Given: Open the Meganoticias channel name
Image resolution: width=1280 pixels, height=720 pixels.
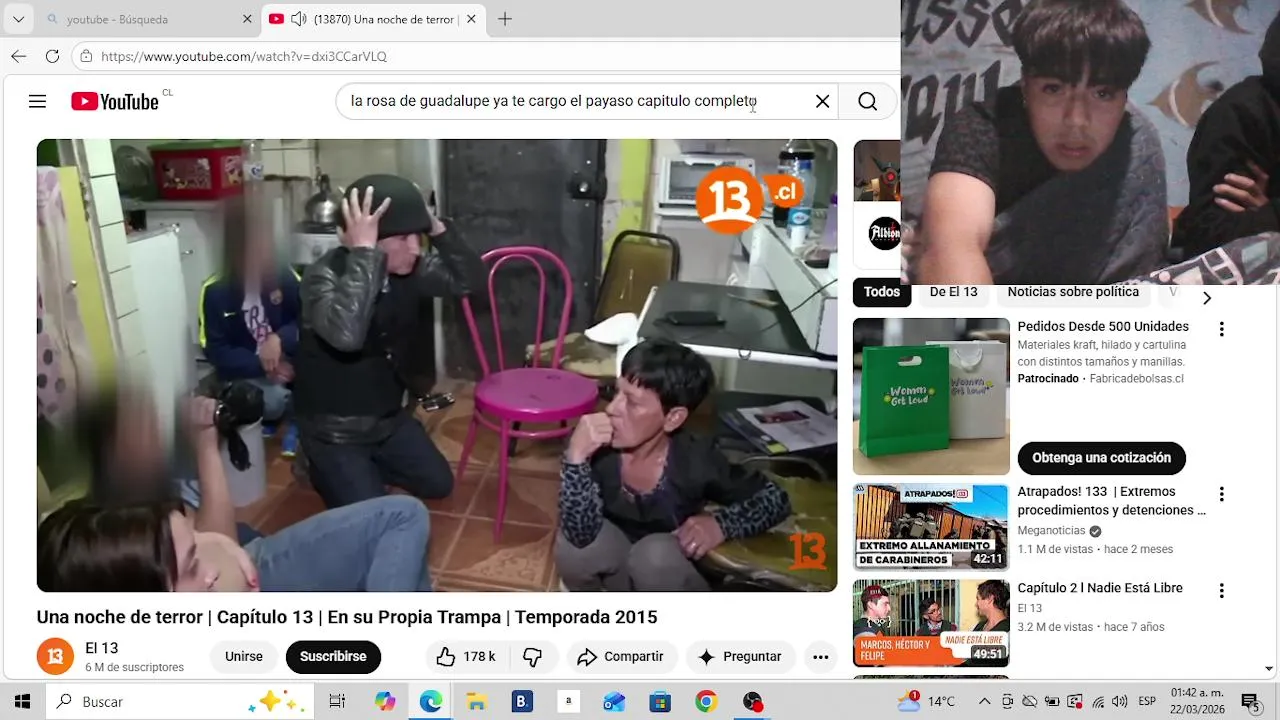Looking at the screenshot, I should (1053, 531).
